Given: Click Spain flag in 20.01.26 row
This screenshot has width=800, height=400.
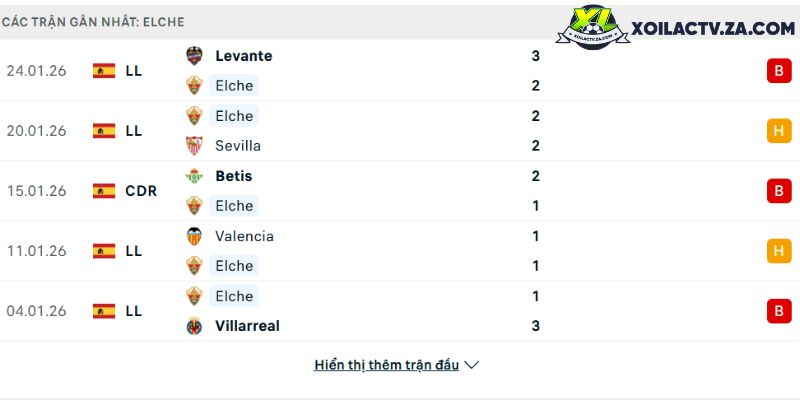Looking at the screenshot, I should pos(104,131).
